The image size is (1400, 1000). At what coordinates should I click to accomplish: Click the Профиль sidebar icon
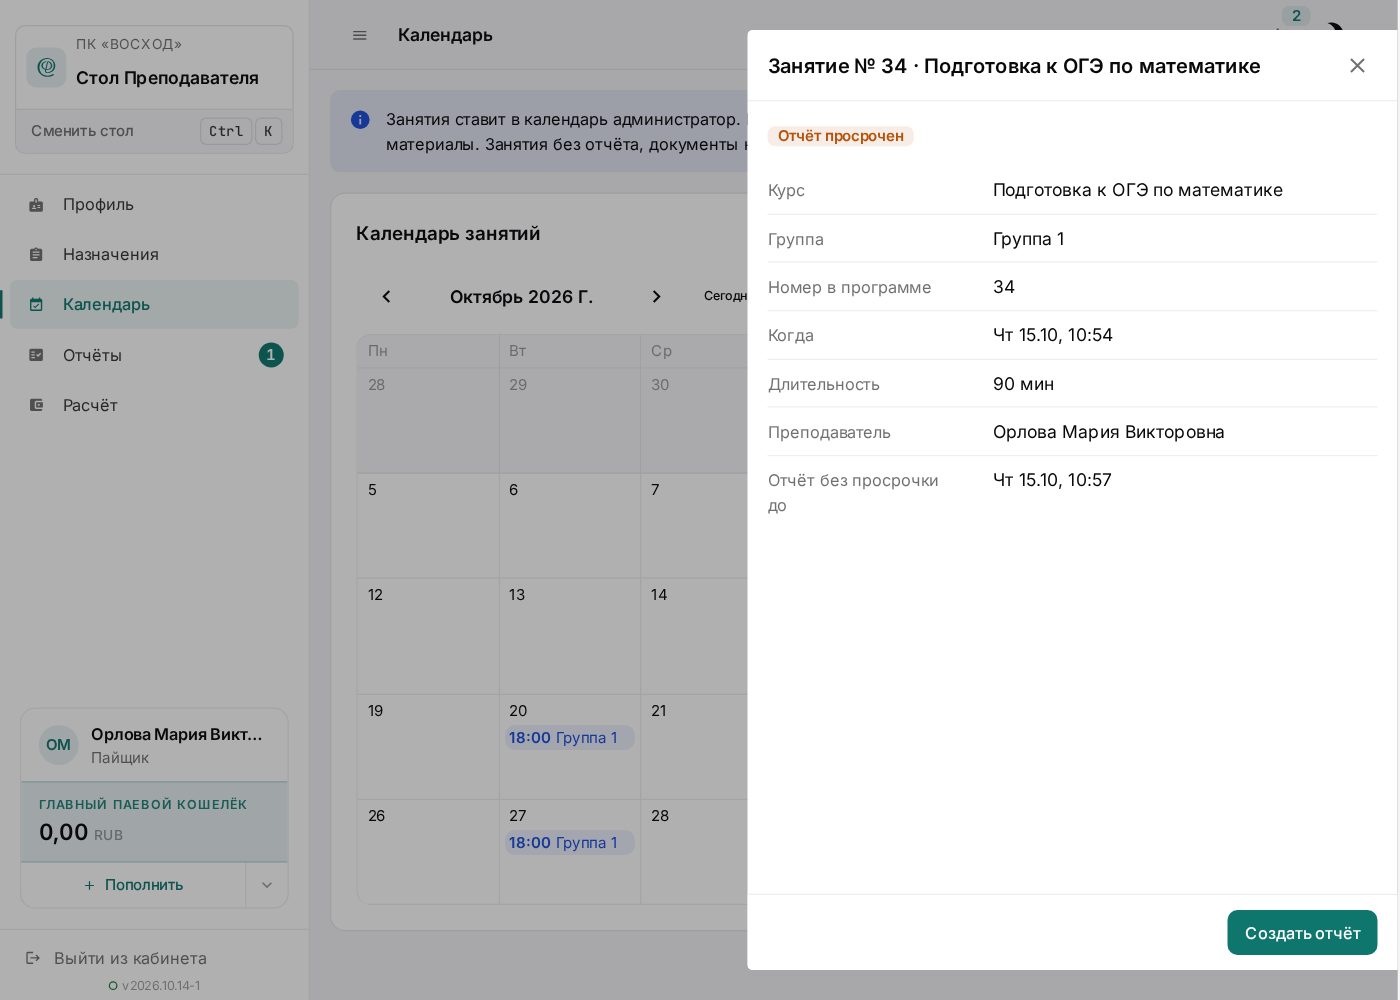[36, 205]
